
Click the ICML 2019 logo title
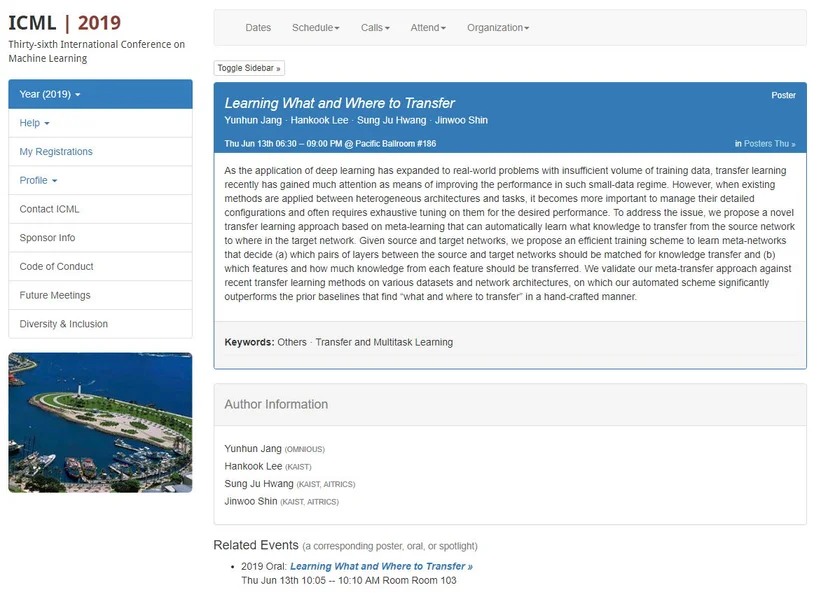click(64, 23)
